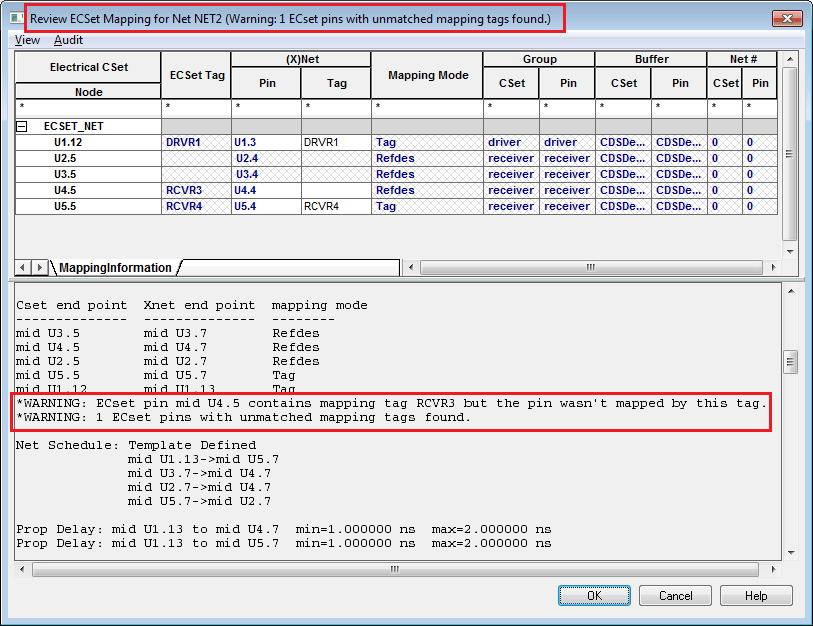Click table vertical scrollbar down arrow
Viewport: 813px width, 626px height.
(x=790, y=252)
